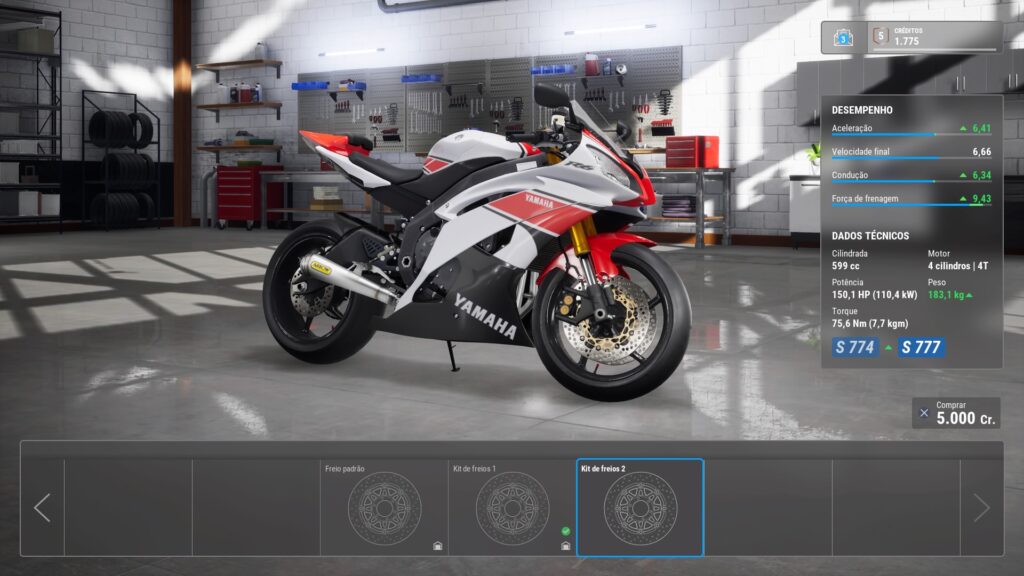Click the Condução performance bar
1024x576 pixels.
tap(911, 182)
